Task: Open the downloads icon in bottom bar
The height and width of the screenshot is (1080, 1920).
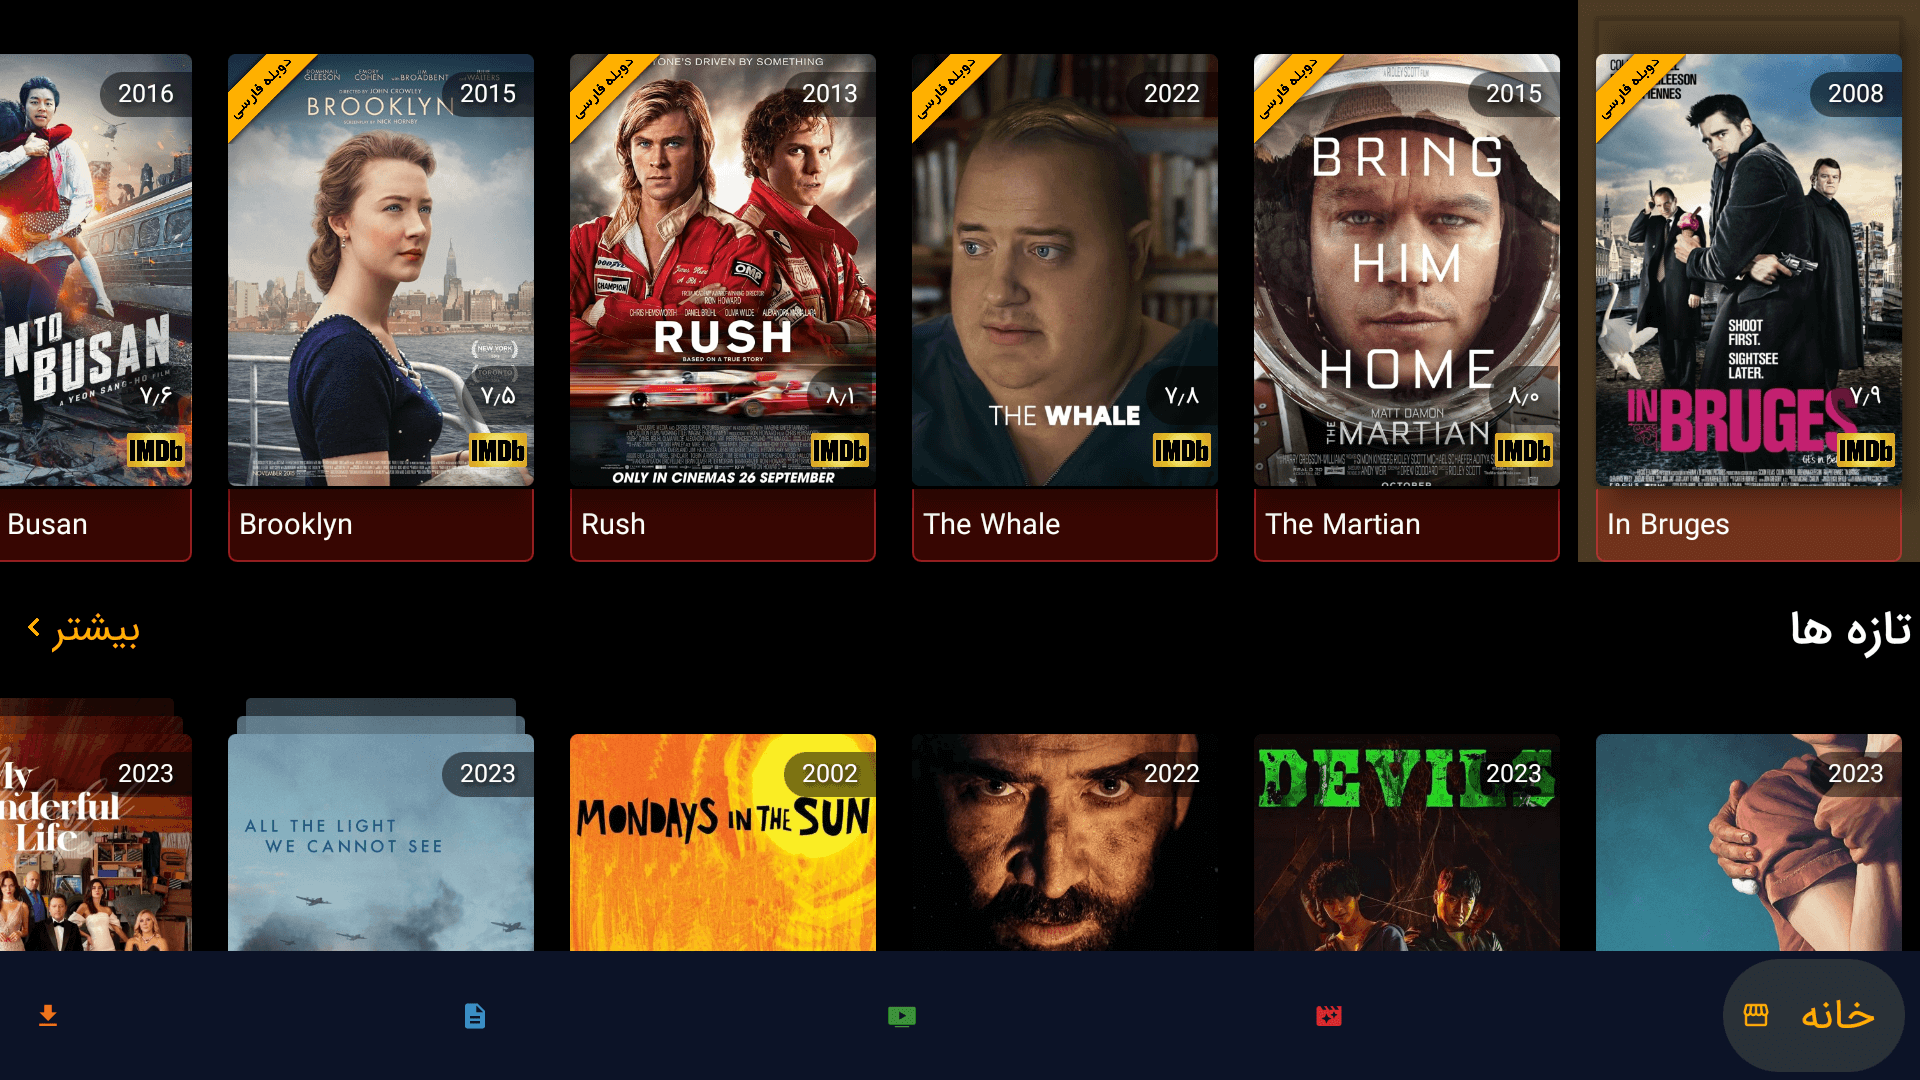Action: point(48,1016)
